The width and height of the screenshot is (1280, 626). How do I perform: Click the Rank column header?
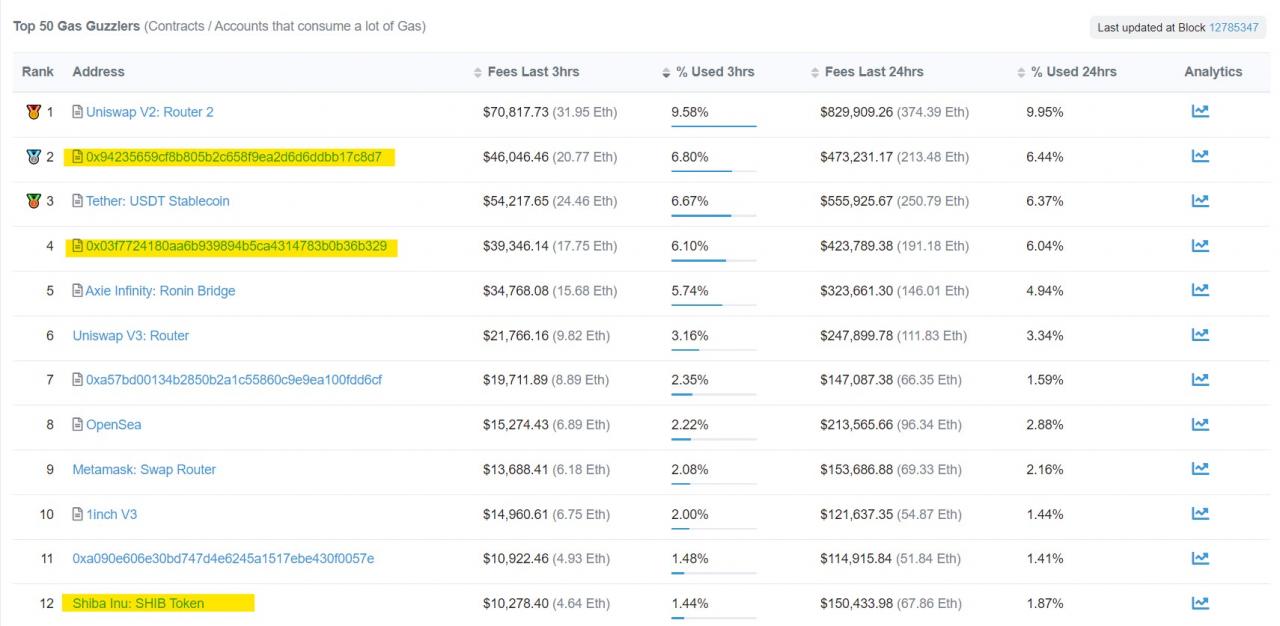[38, 72]
